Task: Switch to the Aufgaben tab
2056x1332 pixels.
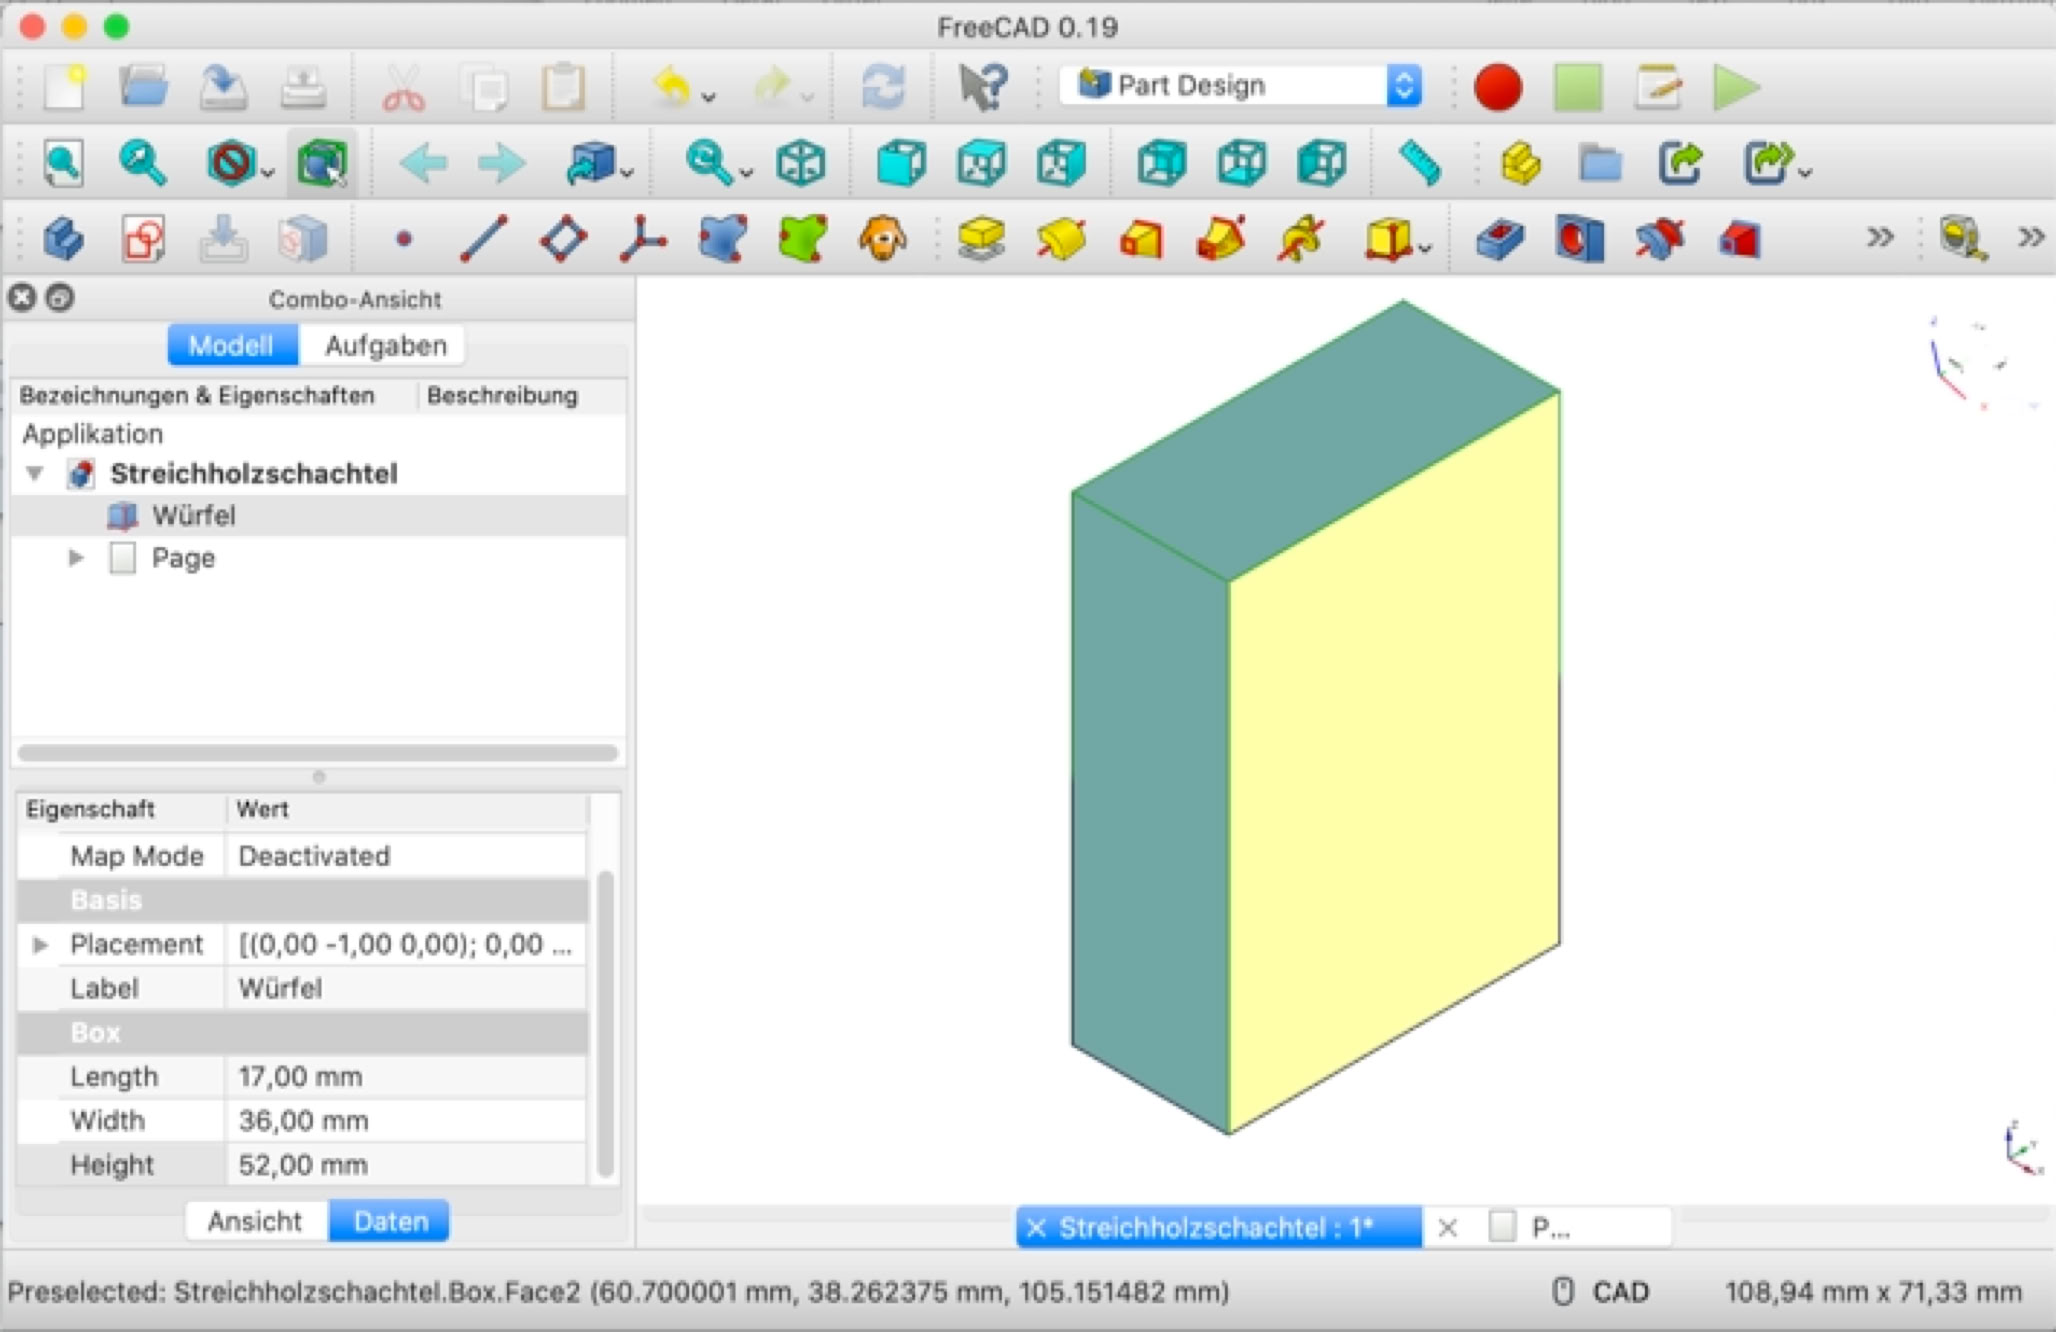Action: (385, 346)
